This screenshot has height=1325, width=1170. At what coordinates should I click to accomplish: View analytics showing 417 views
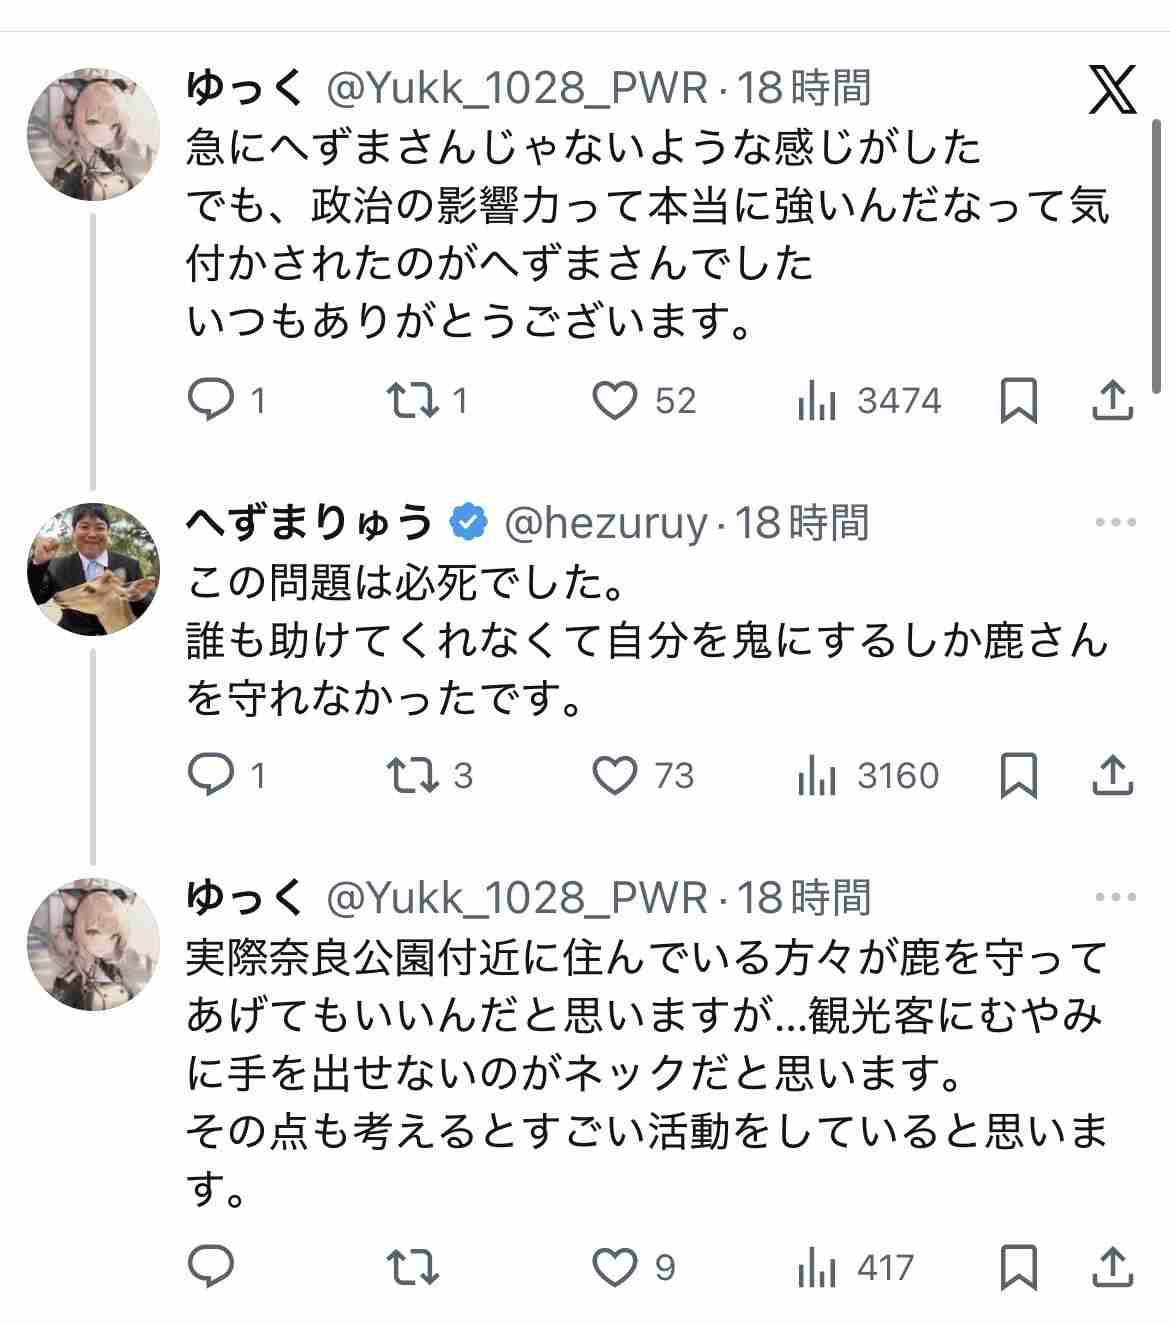tap(856, 1268)
